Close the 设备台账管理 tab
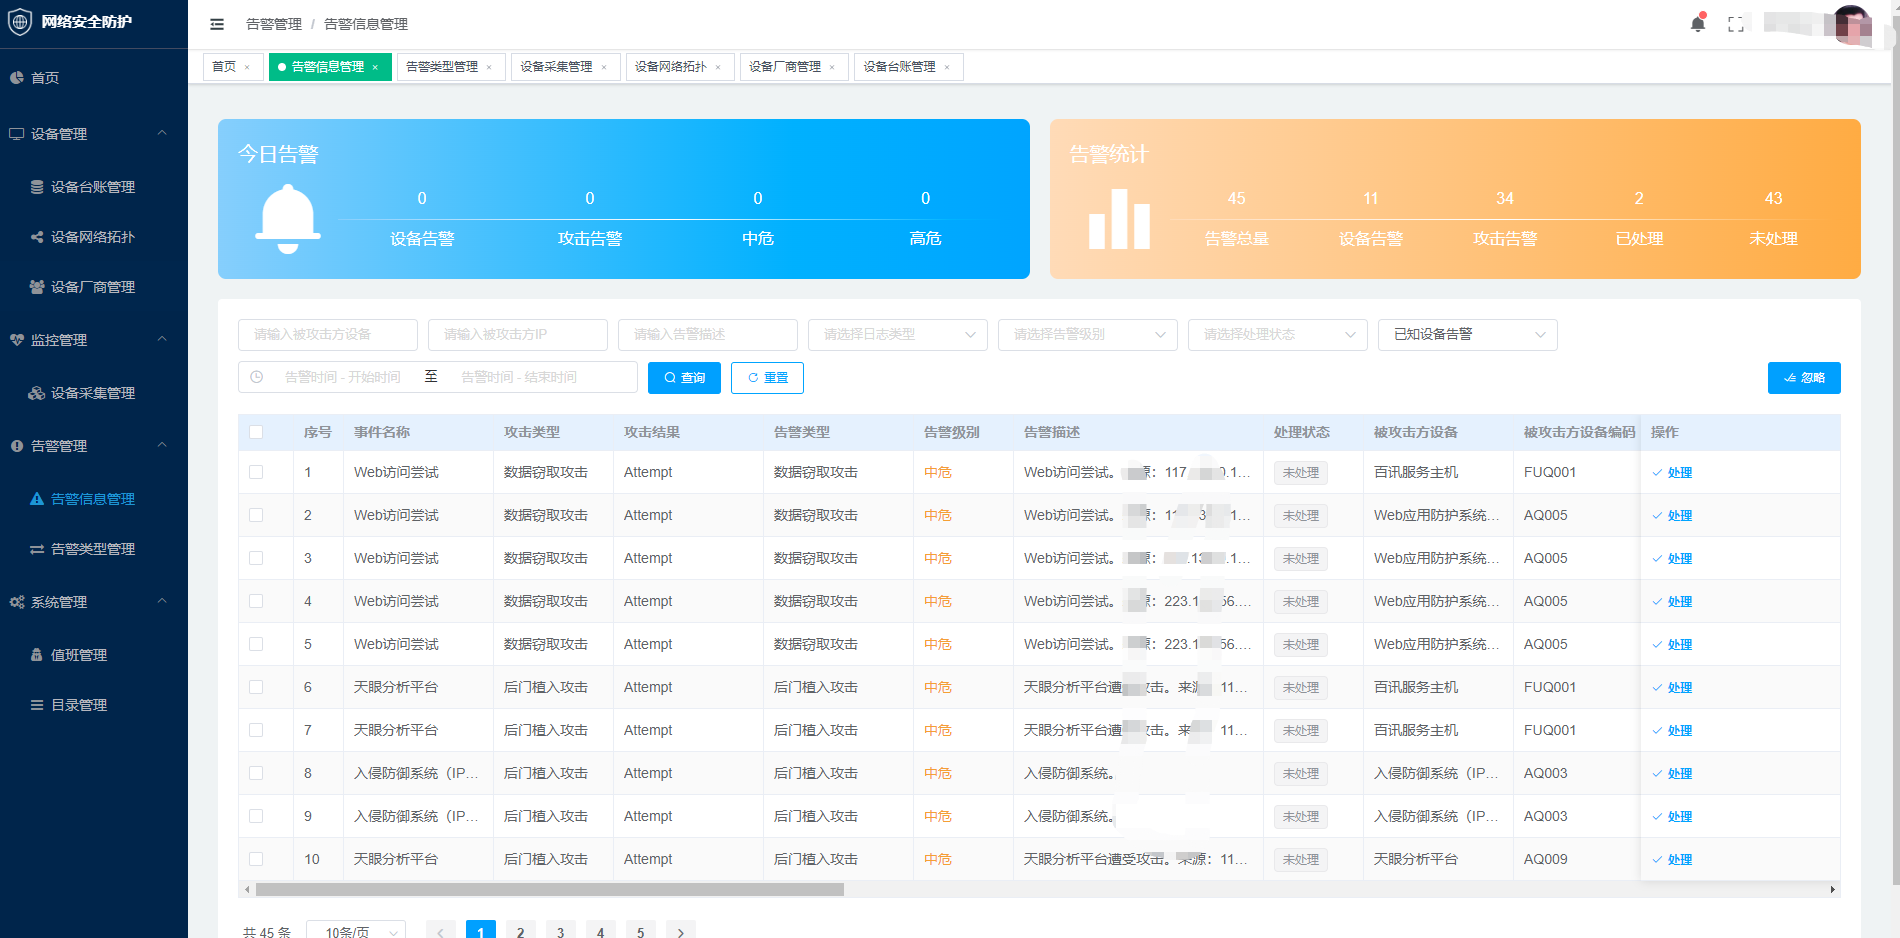Image resolution: width=1900 pixels, height=938 pixels. click(947, 67)
